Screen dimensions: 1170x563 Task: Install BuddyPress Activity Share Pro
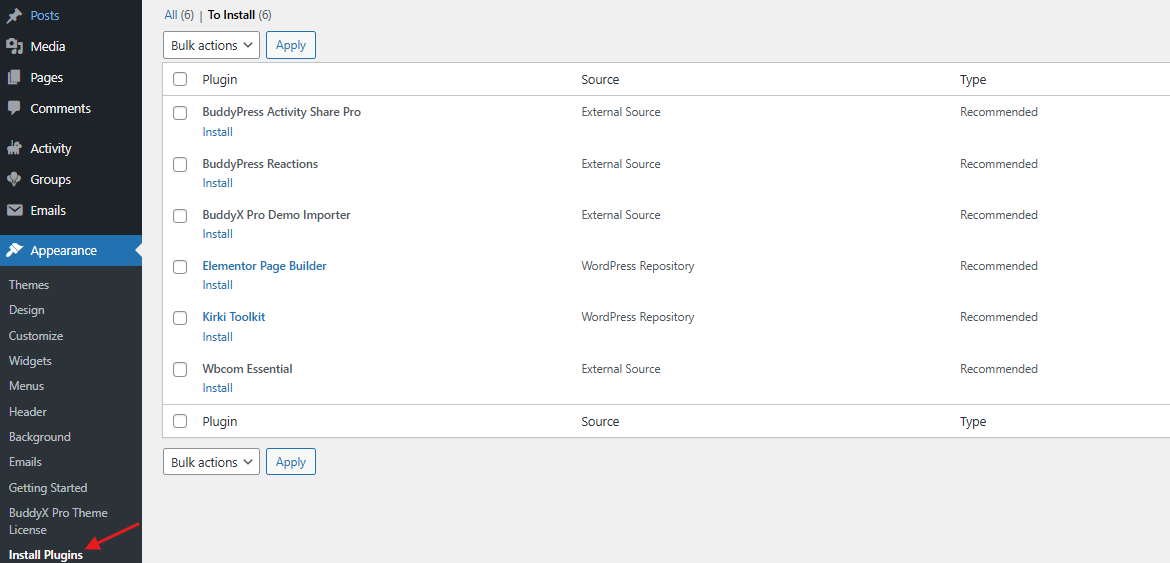[218, 132]
